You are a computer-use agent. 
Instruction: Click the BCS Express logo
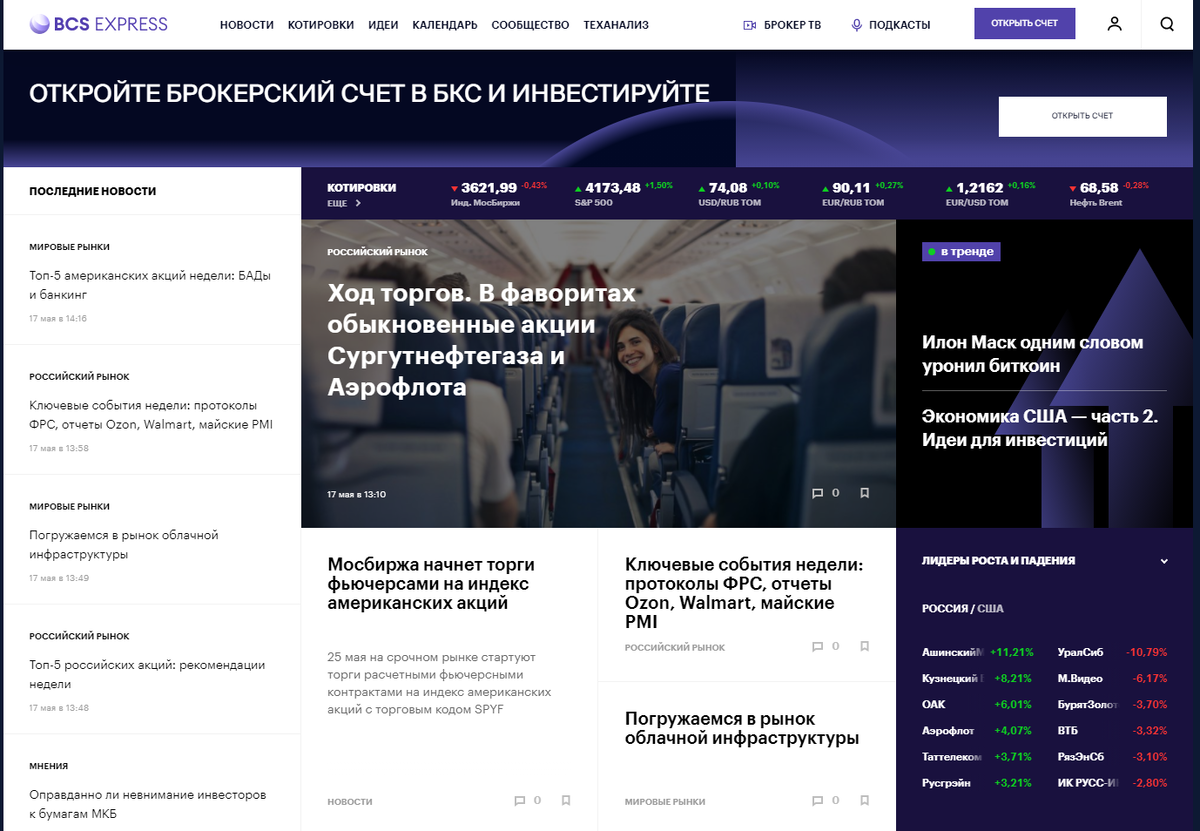[x=98, y=24]
